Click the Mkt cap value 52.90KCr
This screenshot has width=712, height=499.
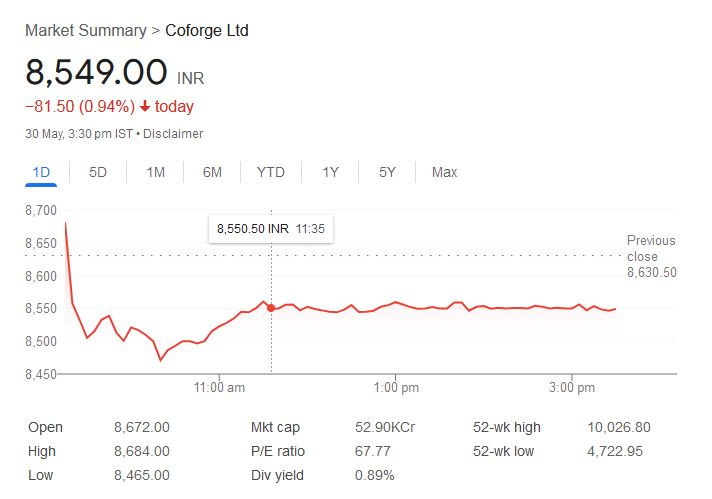click(385, 427)
